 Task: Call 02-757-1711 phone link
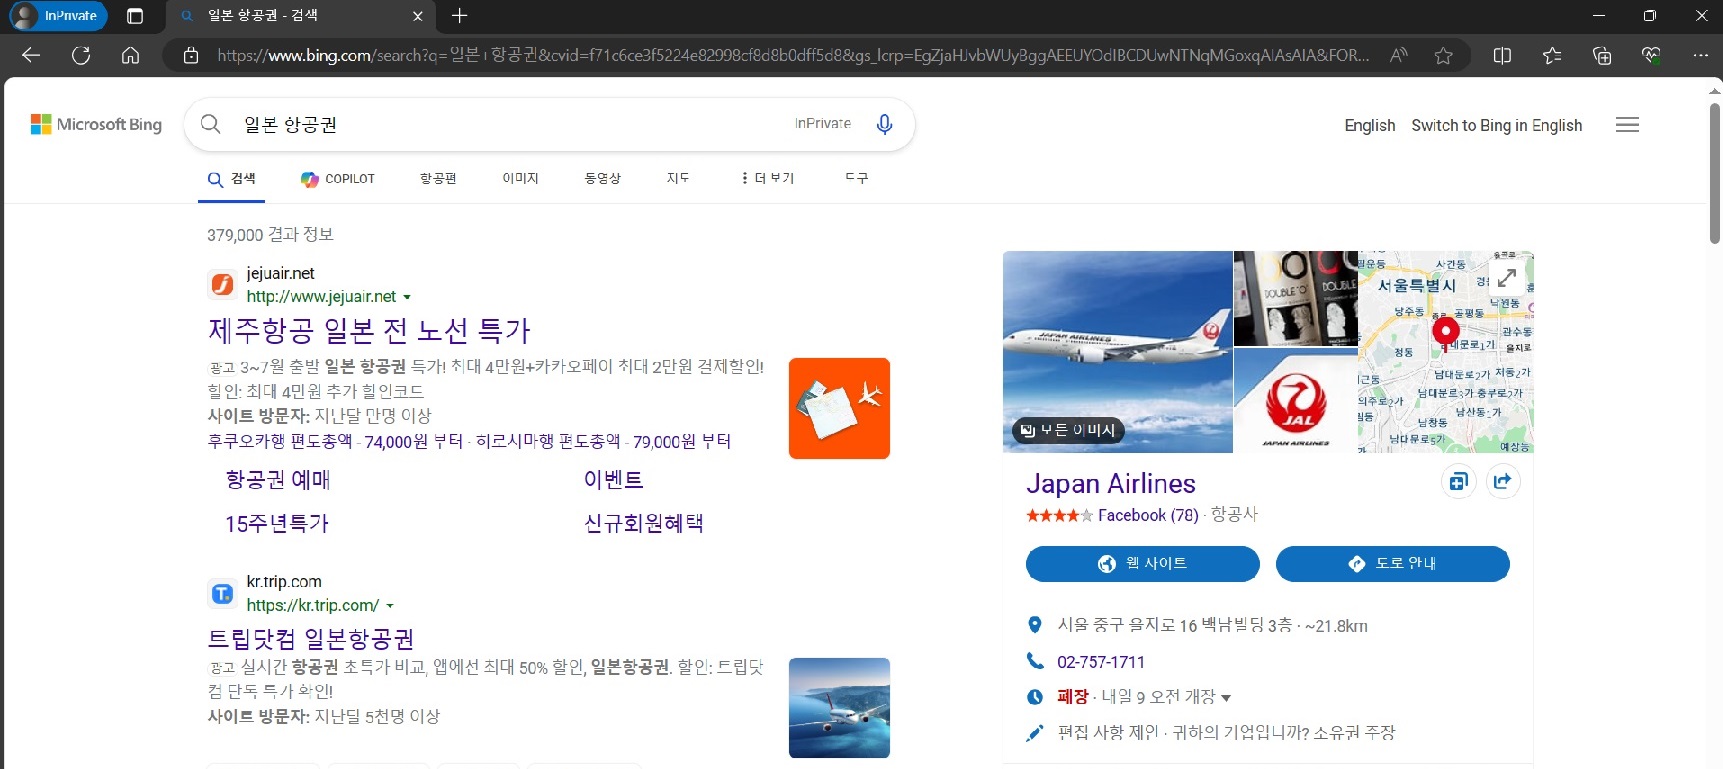tap(1100, 662)
